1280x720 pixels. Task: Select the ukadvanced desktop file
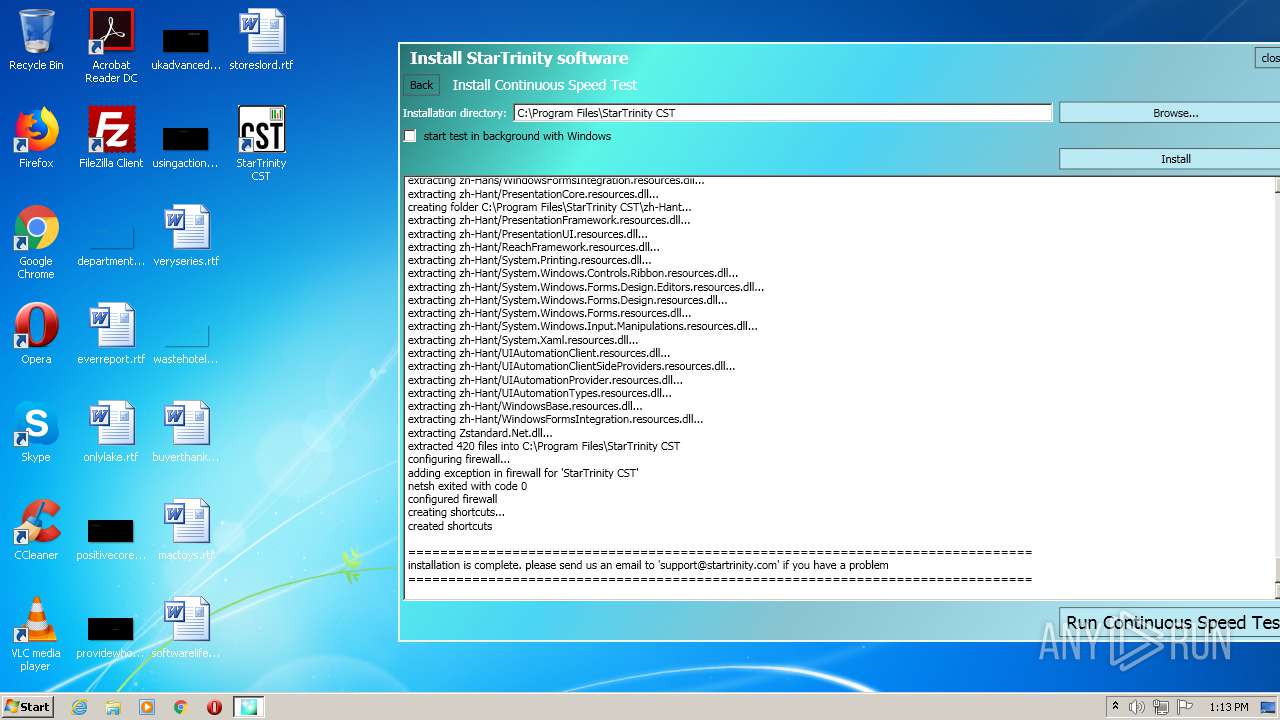pyautogui.click(x=186, y=46)
